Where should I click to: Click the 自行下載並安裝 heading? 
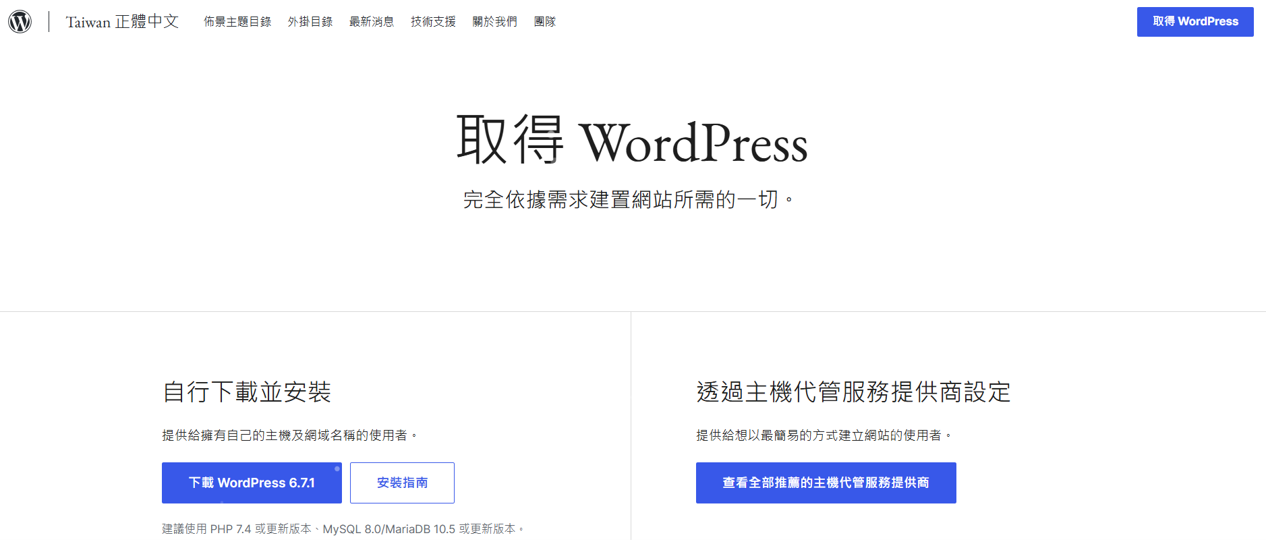click(247, 392)
